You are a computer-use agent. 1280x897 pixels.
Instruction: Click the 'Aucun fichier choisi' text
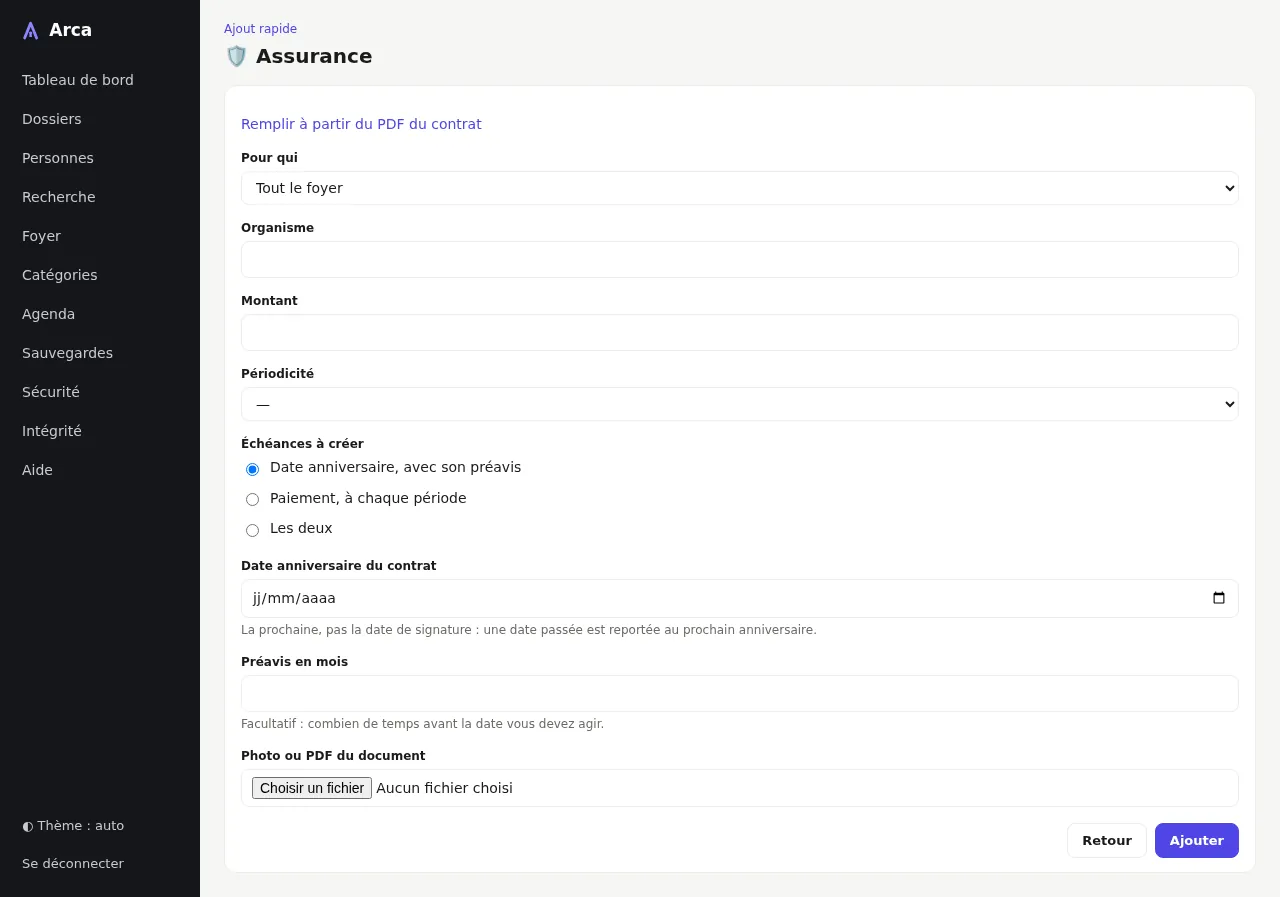444,788
